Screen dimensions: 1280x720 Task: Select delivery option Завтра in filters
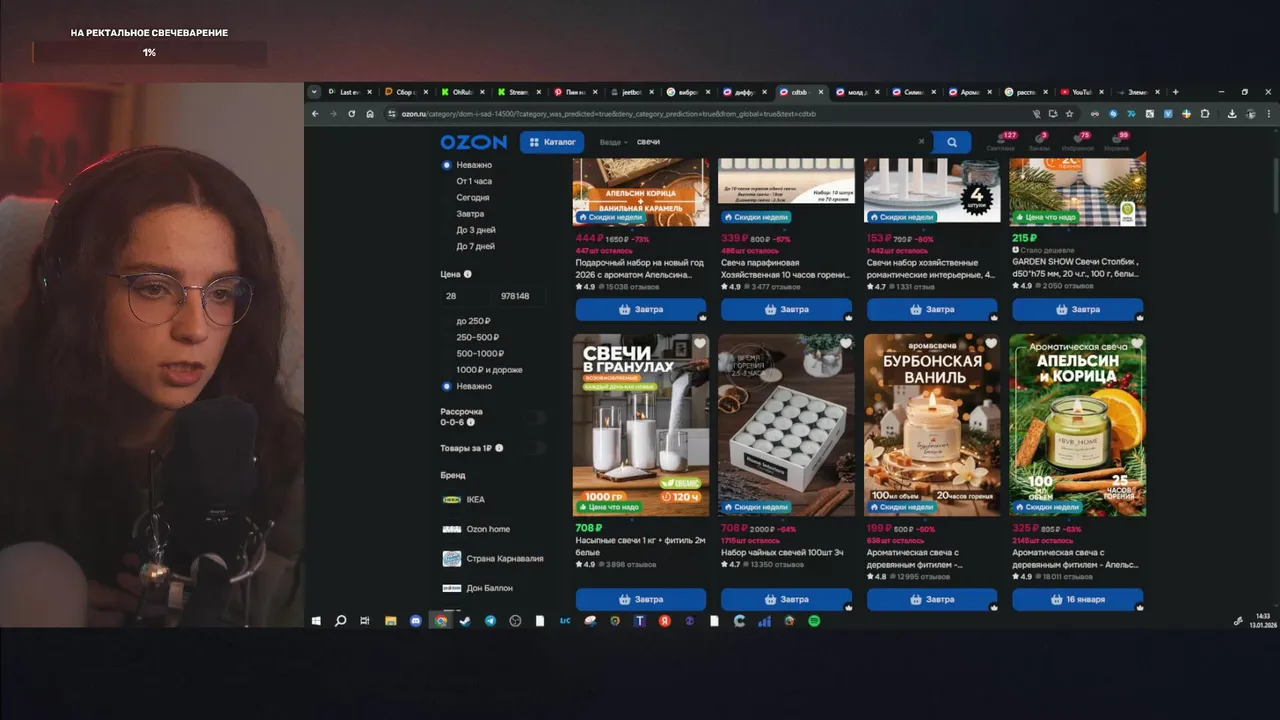coord(470,213)
